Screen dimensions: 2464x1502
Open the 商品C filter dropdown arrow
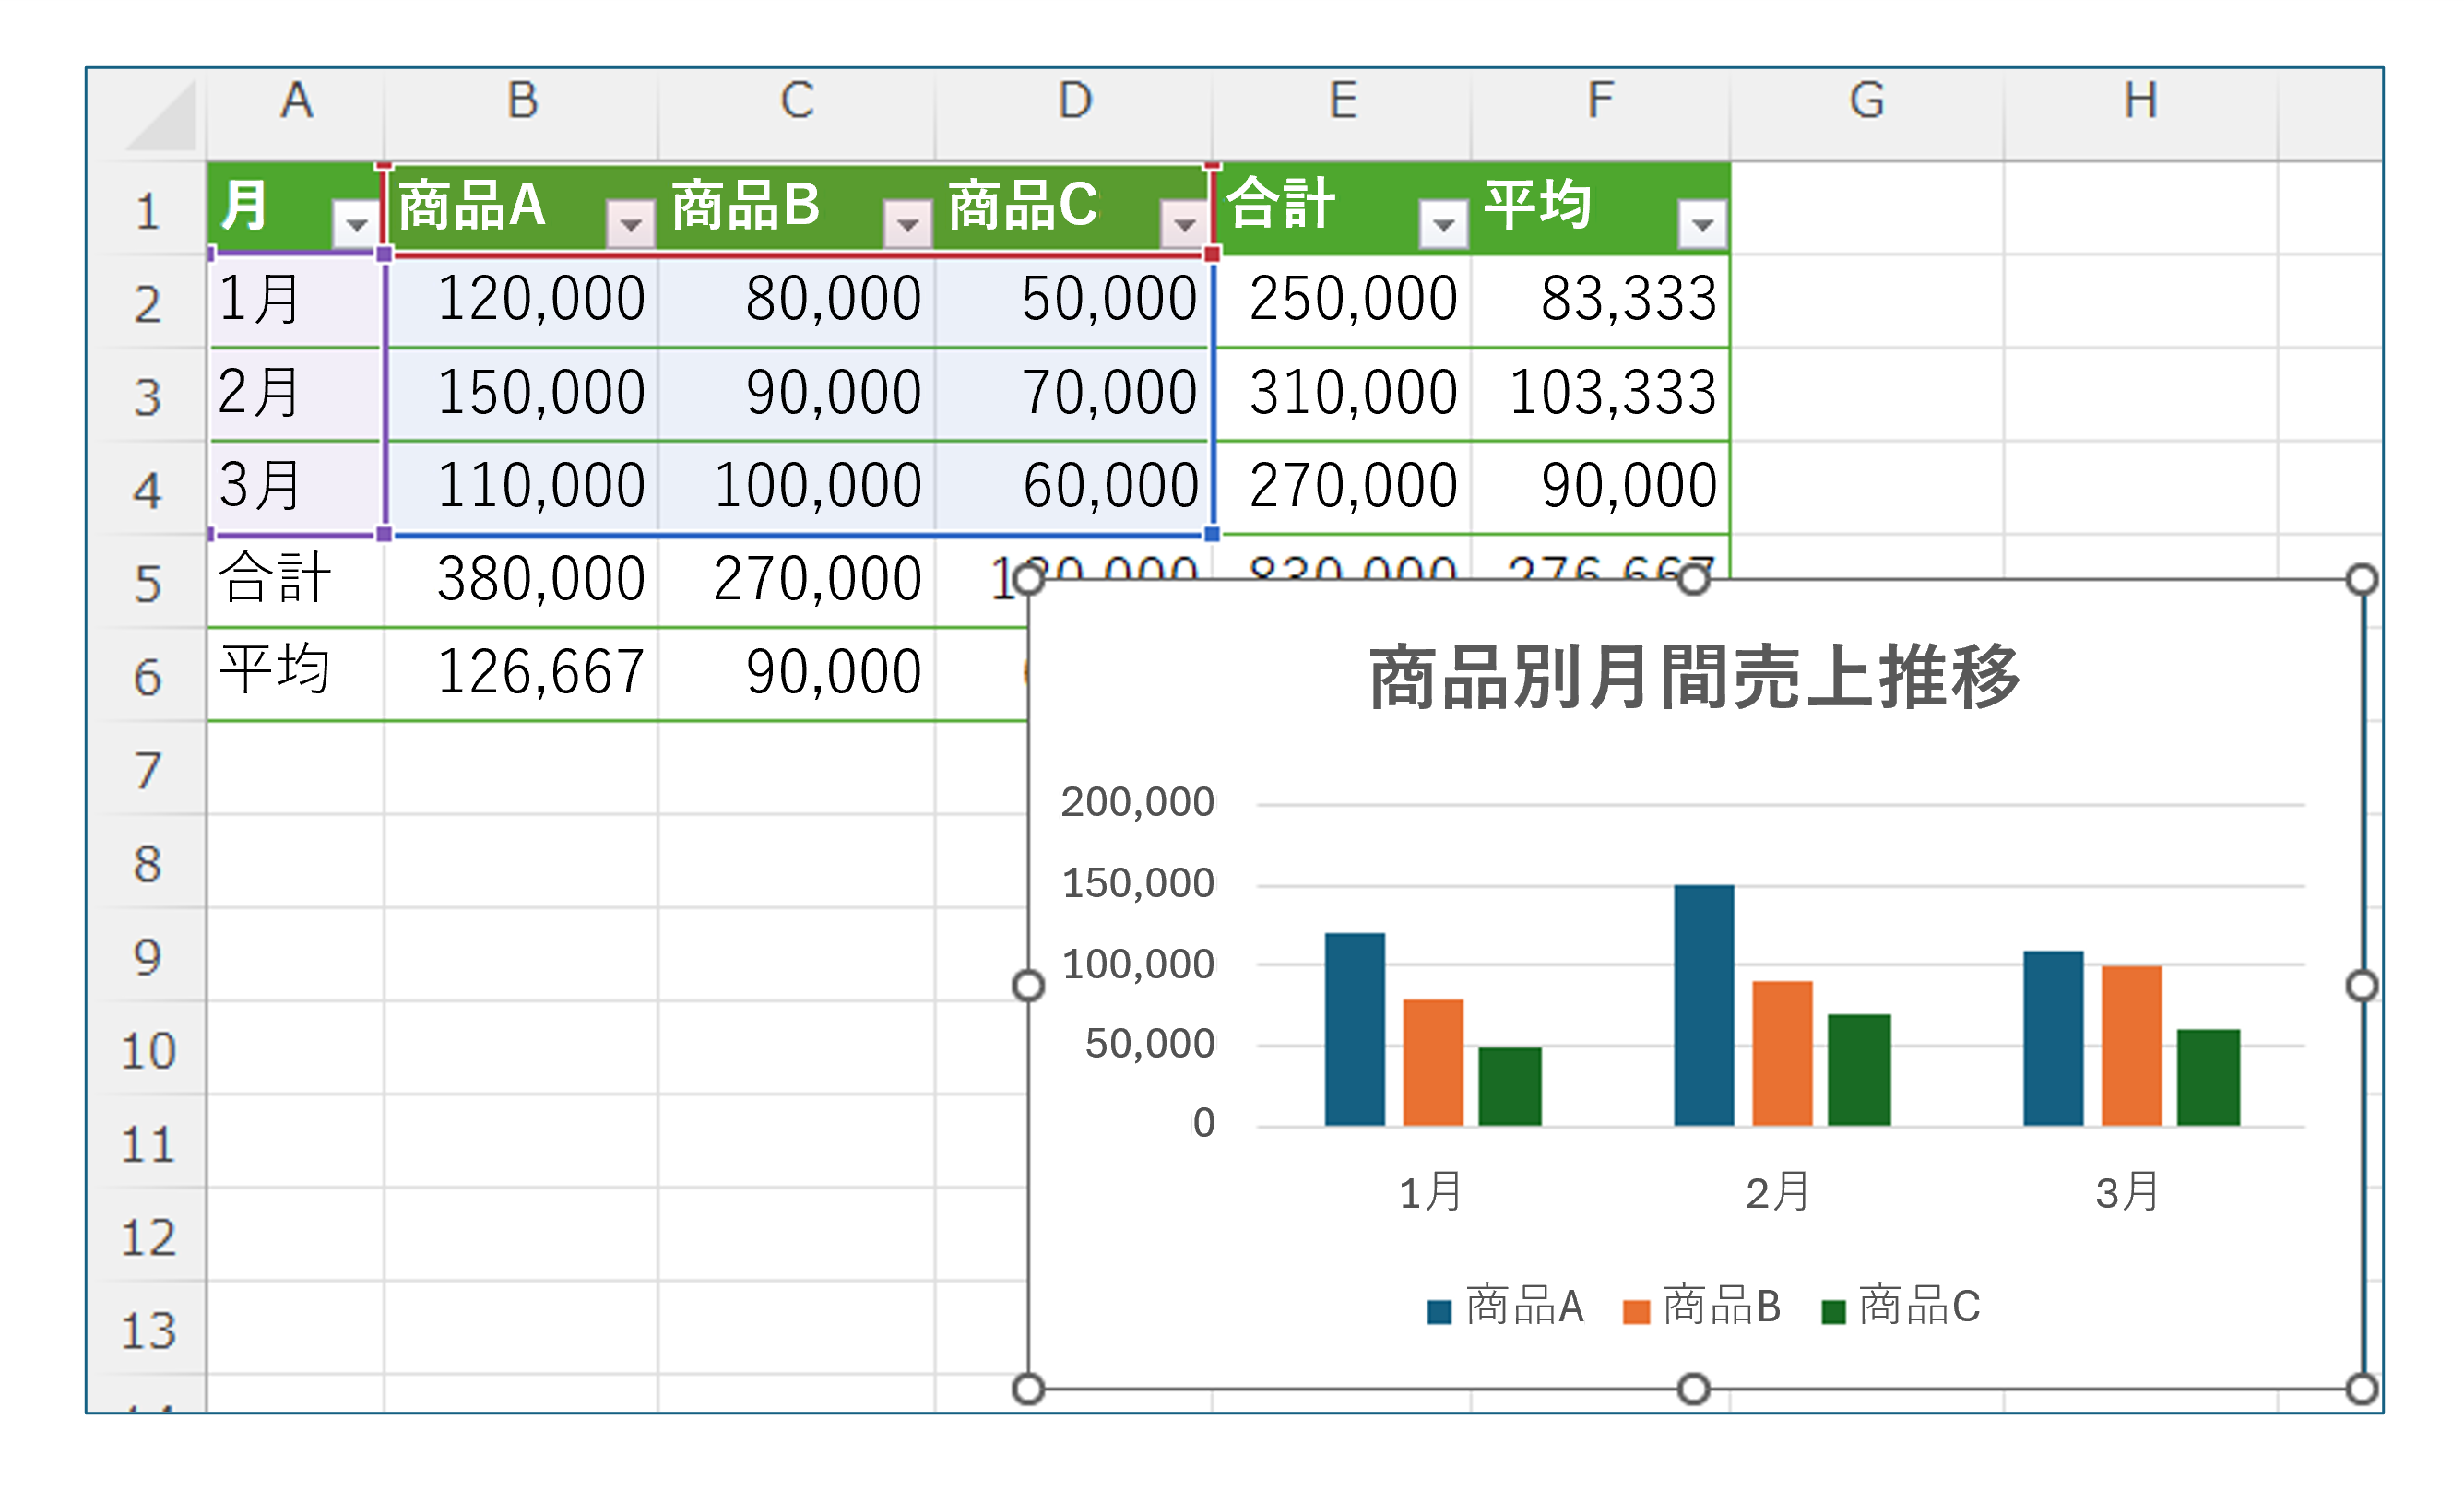(1185, 224)
